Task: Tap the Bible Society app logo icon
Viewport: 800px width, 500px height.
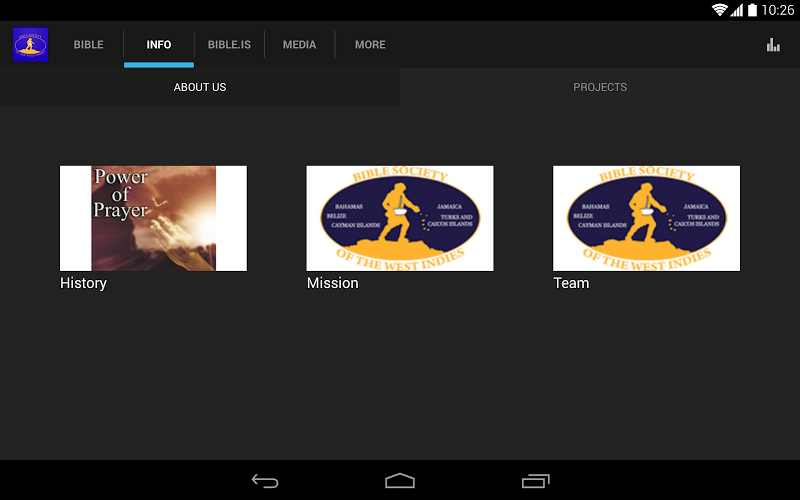Action: [x=30, y=44]
